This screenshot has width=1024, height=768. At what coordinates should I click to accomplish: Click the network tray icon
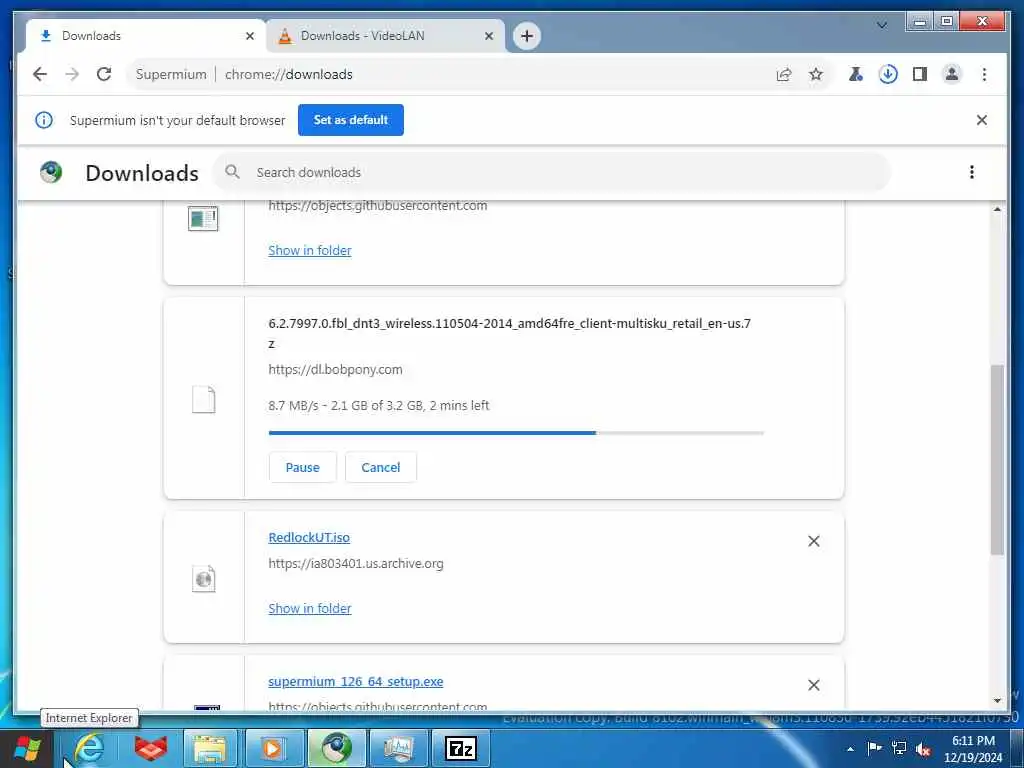click(899, 748)
